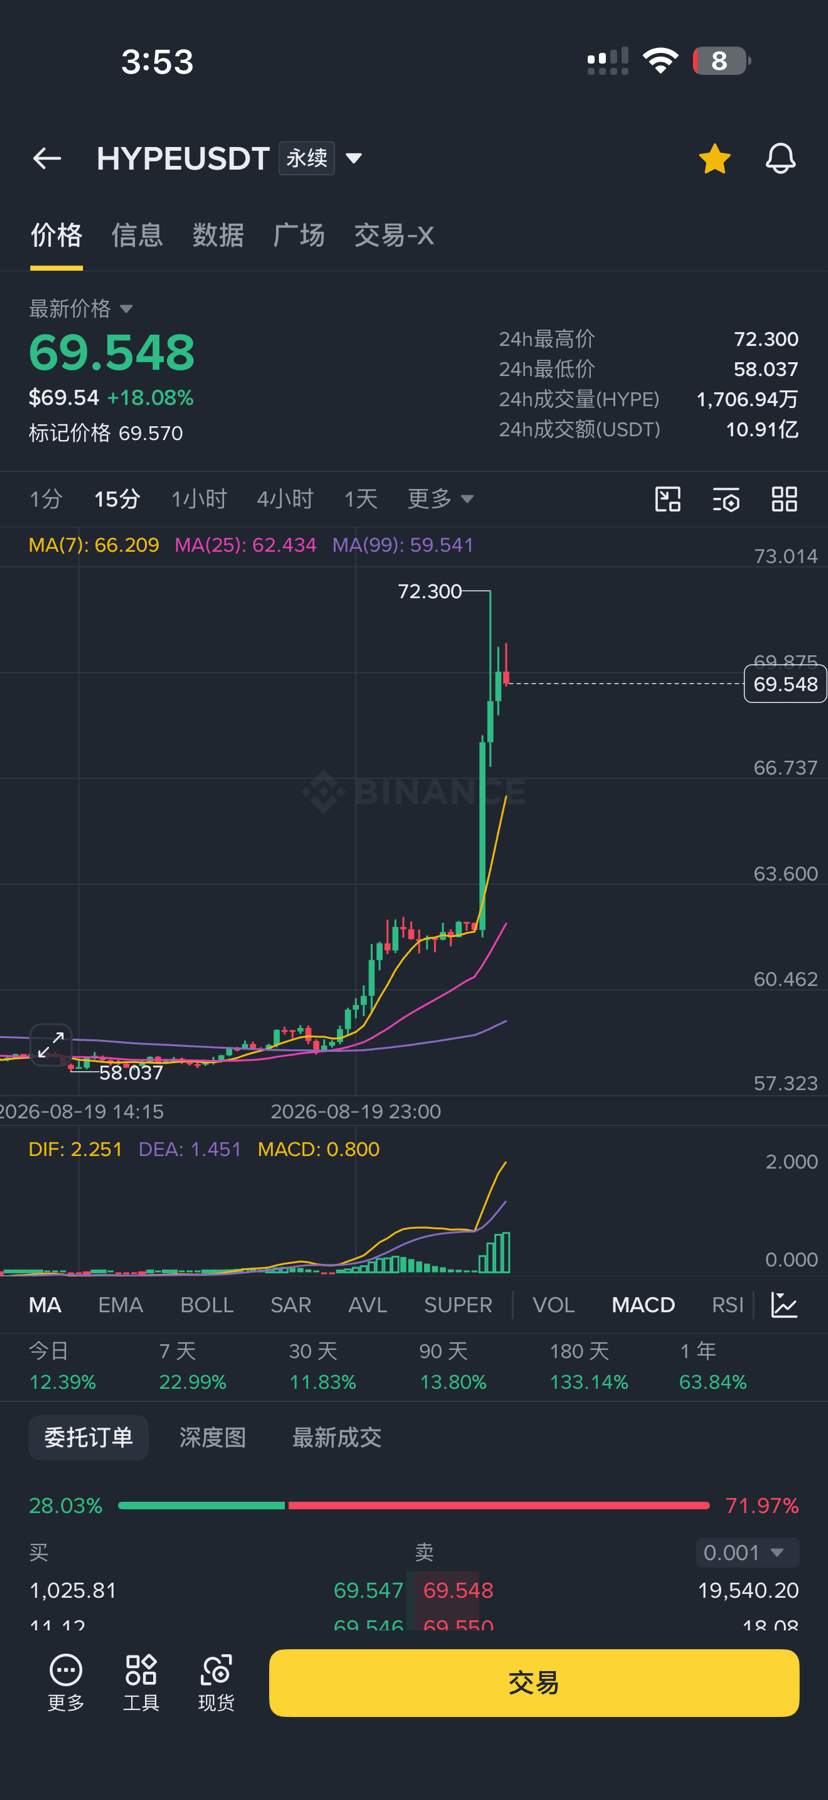This screenshot has width=828, height=1800.
Task: Toggle SUPER indicator overlay
Action: click(x=458, y=1305)
